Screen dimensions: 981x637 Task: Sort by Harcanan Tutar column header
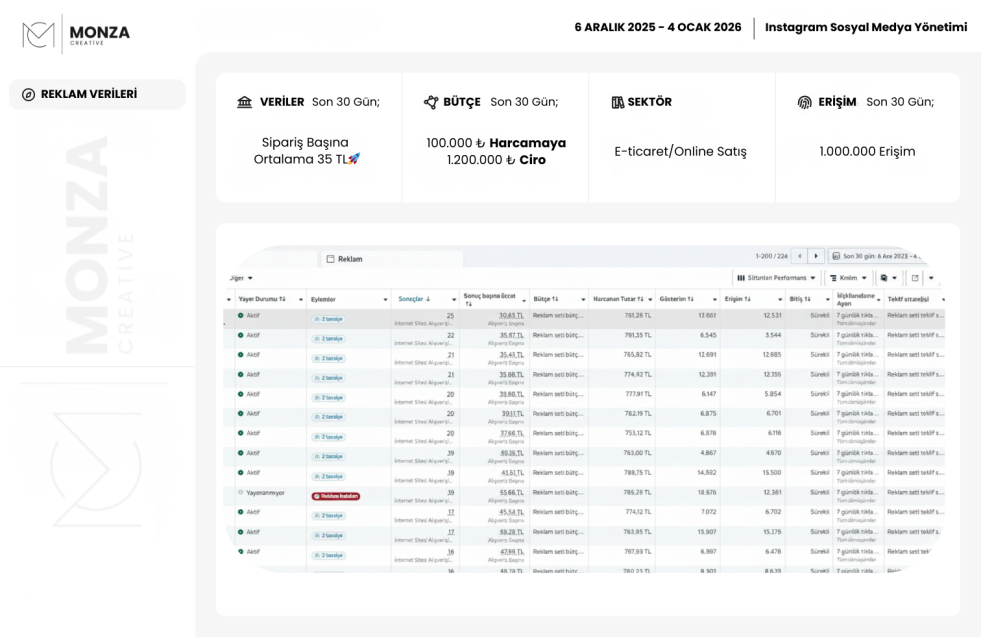[x=618, y=299]
